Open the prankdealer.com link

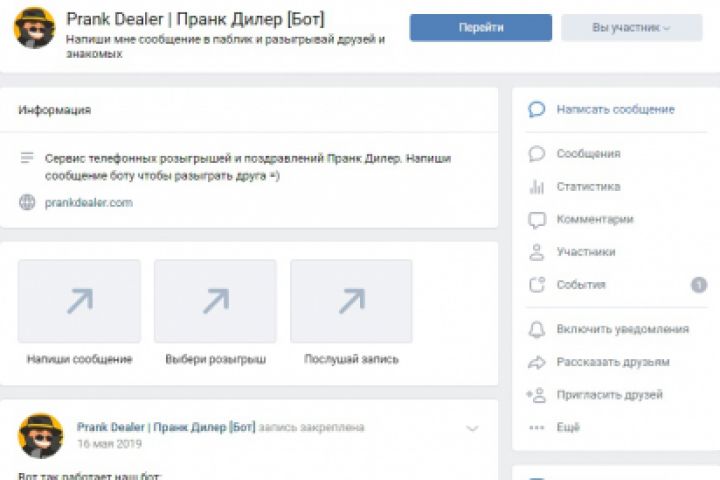[x=89, y=203]
